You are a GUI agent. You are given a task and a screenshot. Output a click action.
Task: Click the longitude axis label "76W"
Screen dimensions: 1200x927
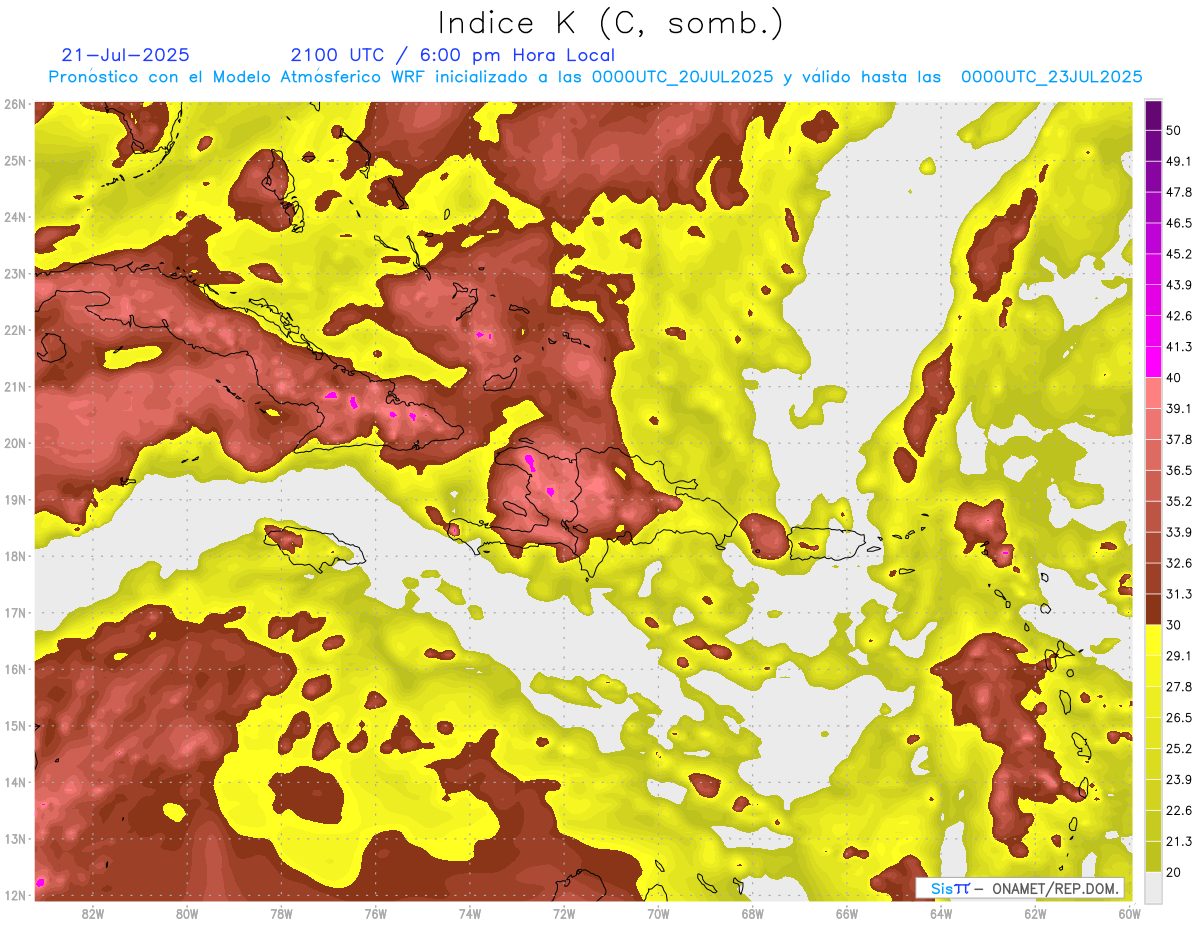(x=375, y=913)
